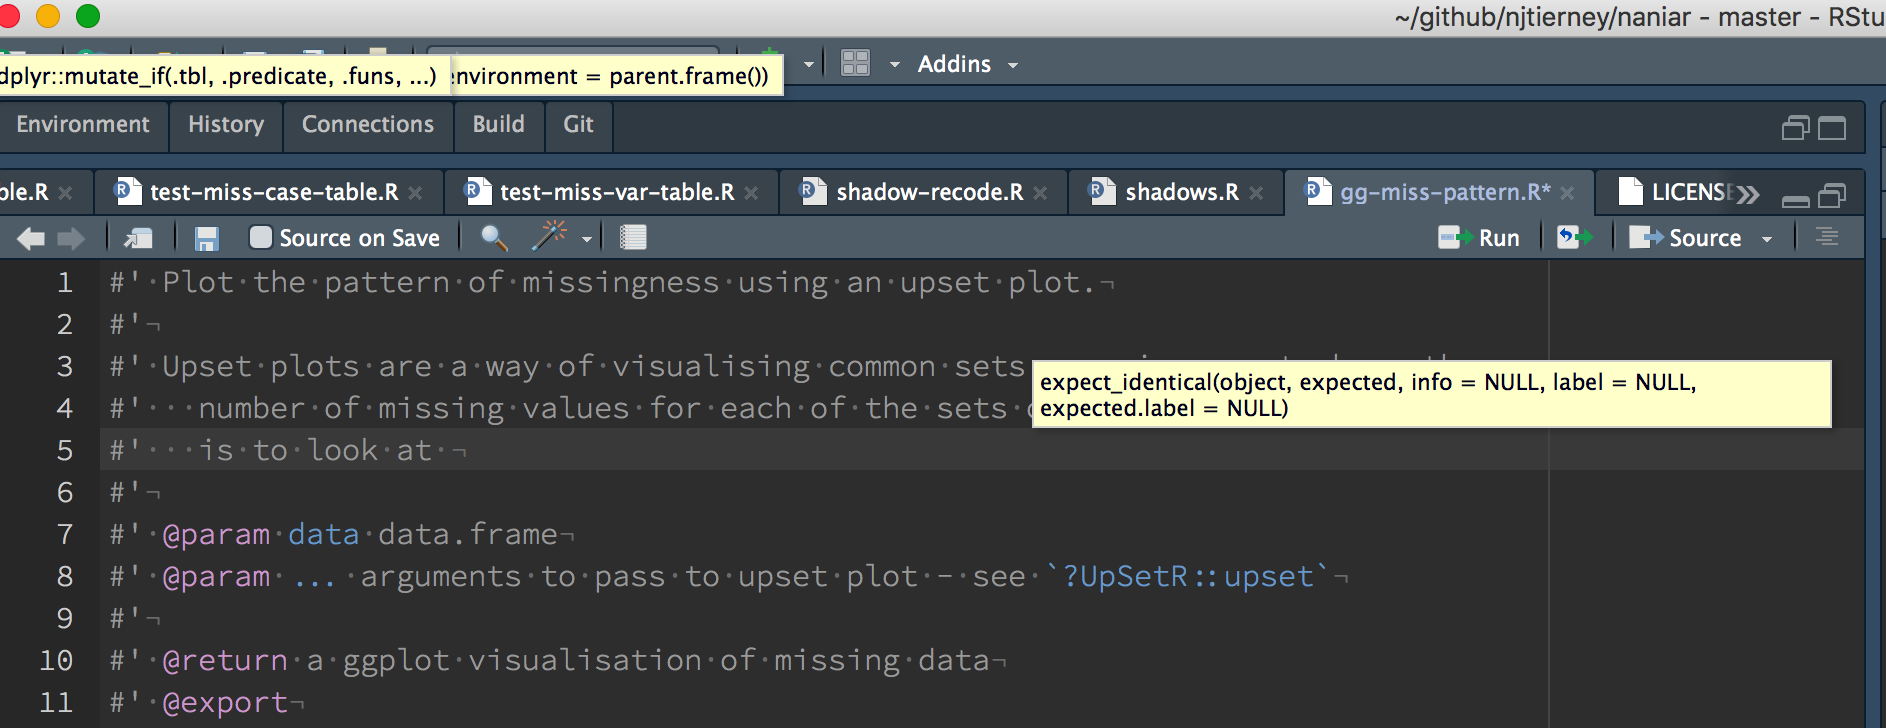Click the Compile Report notebook icon

[633, 237]
